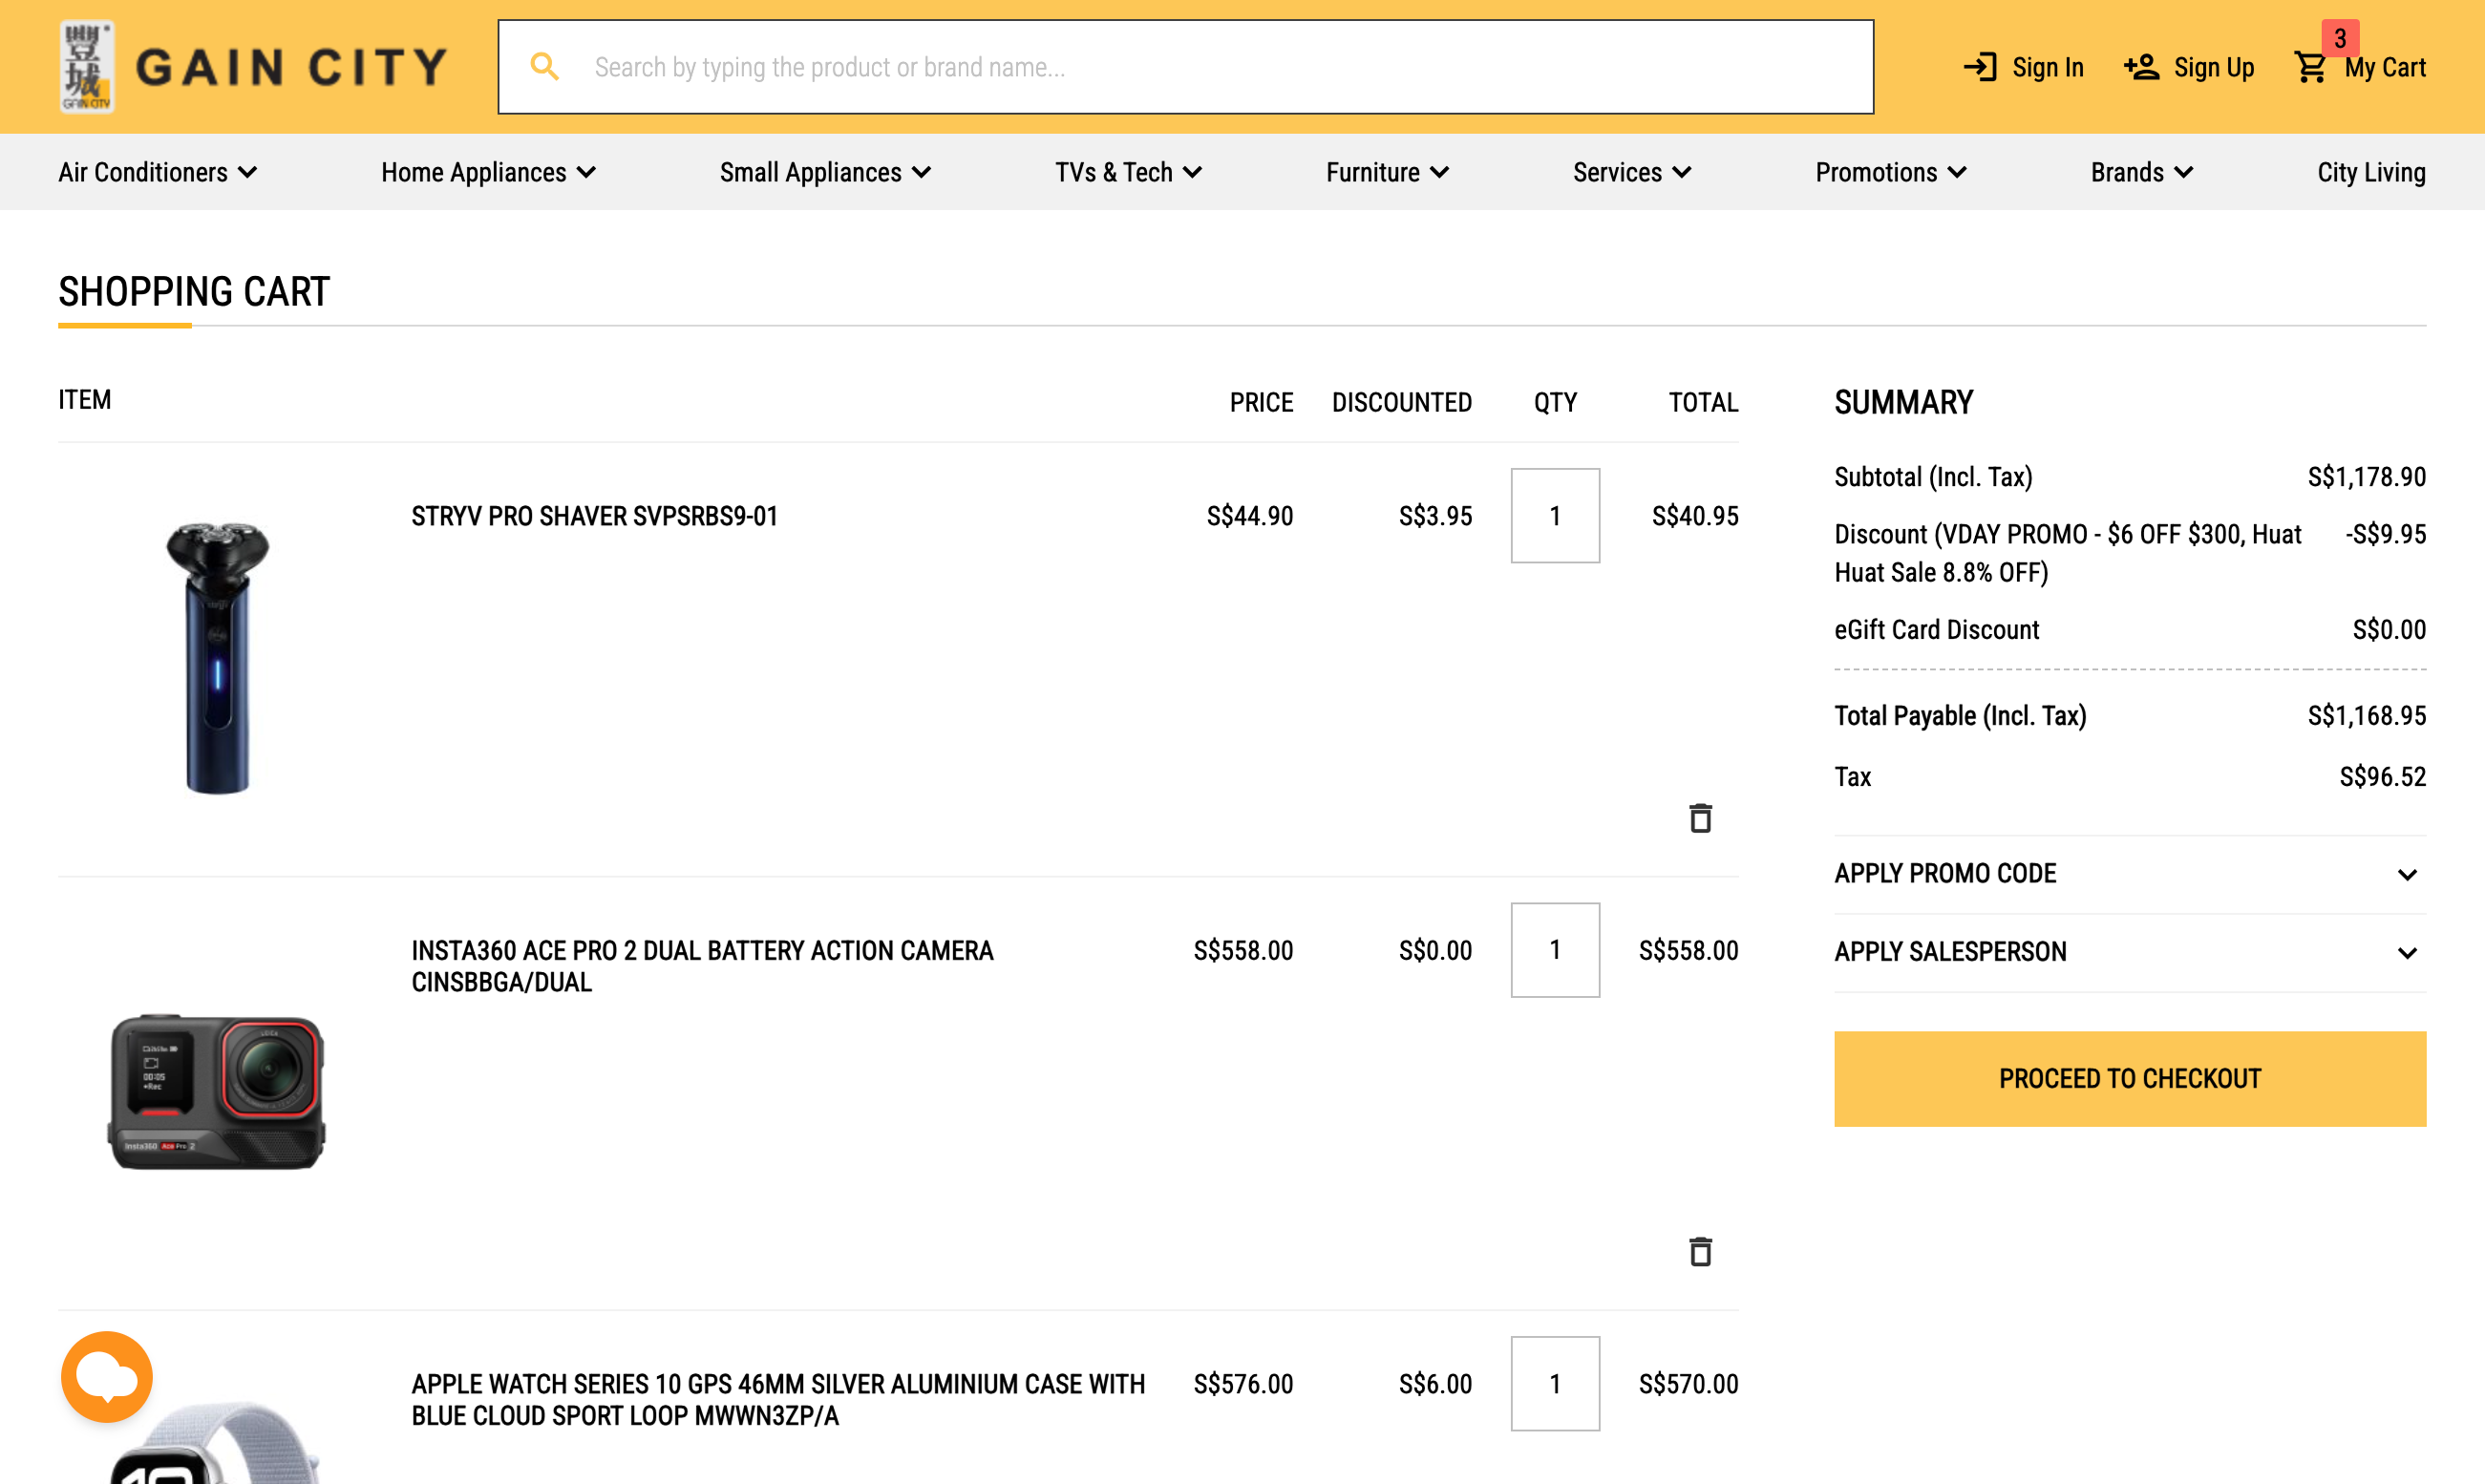Click the product search input field
Viewport: 2485px width, 1484px height.
pyautogui.click(x=1200, y=67)
